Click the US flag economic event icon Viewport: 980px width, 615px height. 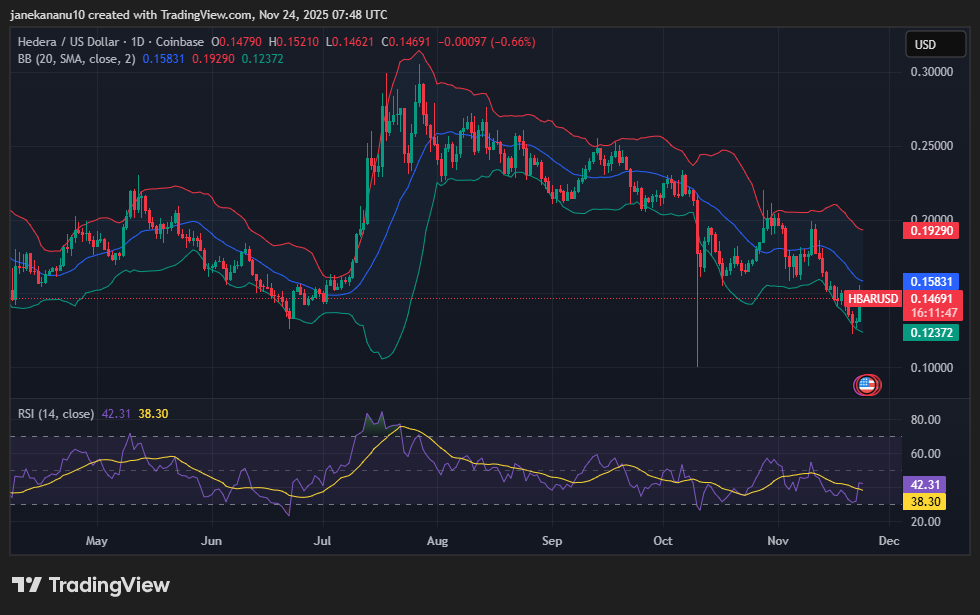866,384
